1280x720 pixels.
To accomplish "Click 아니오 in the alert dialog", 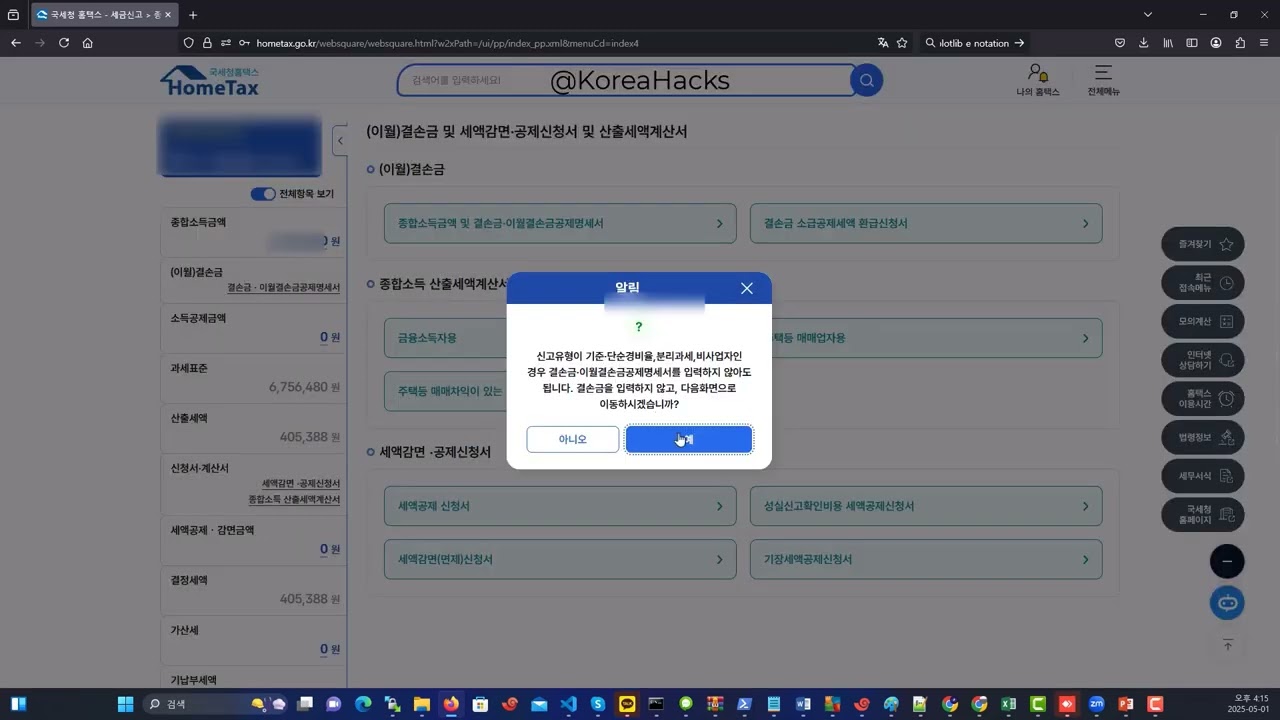I will [x=573, y=439].
